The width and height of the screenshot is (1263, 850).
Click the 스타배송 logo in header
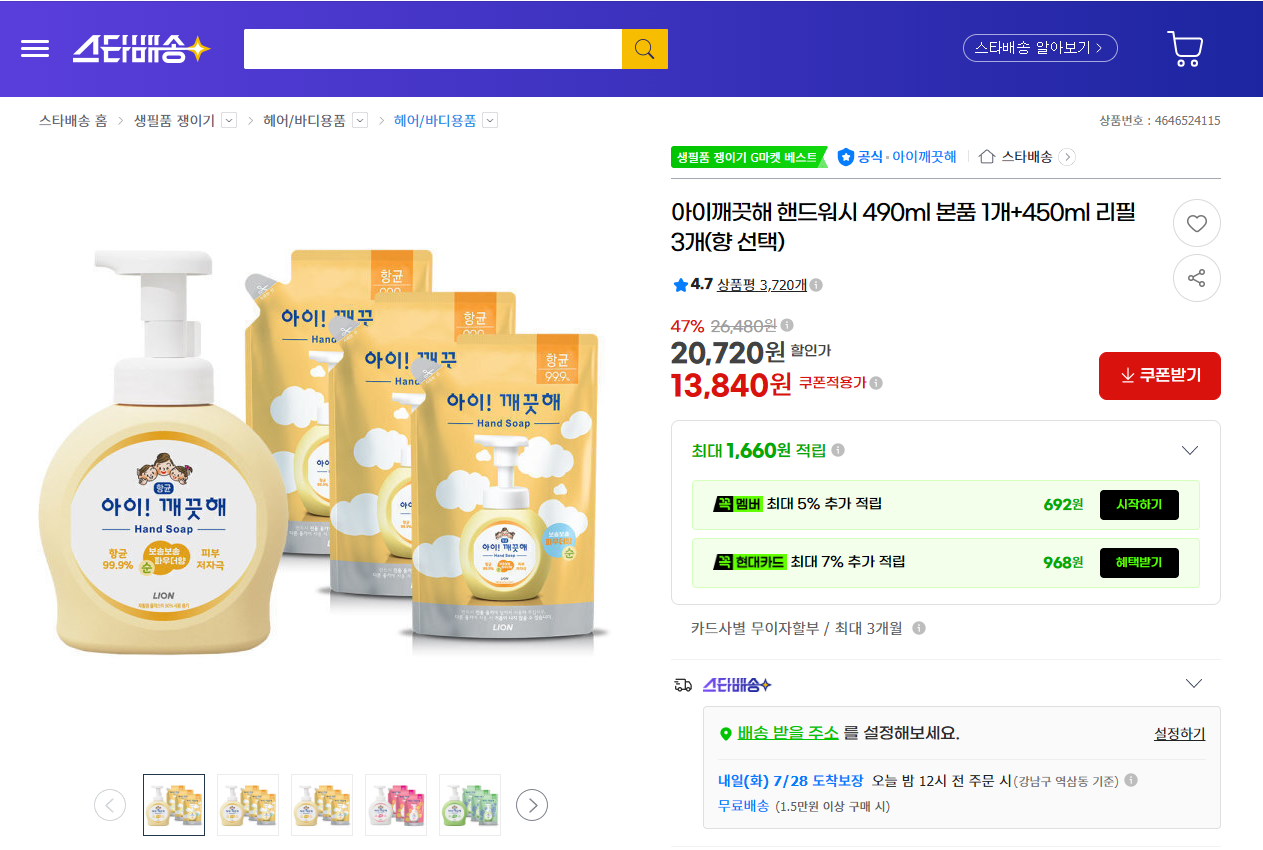click(x=141, y=49)
